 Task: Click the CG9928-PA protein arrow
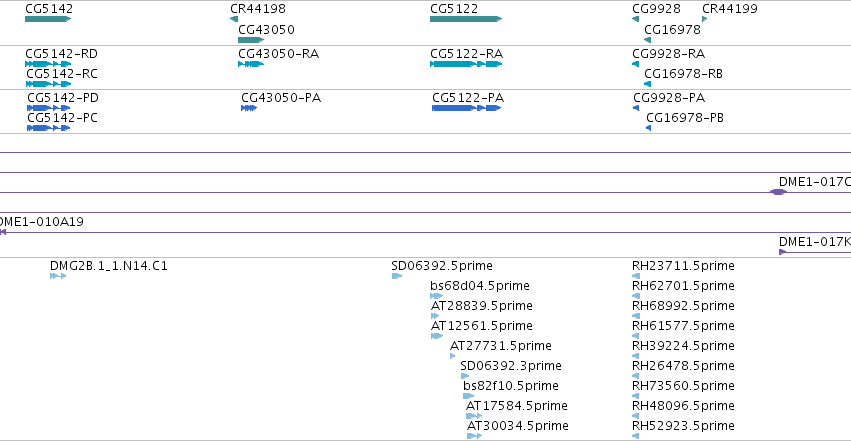coord(636,108)
